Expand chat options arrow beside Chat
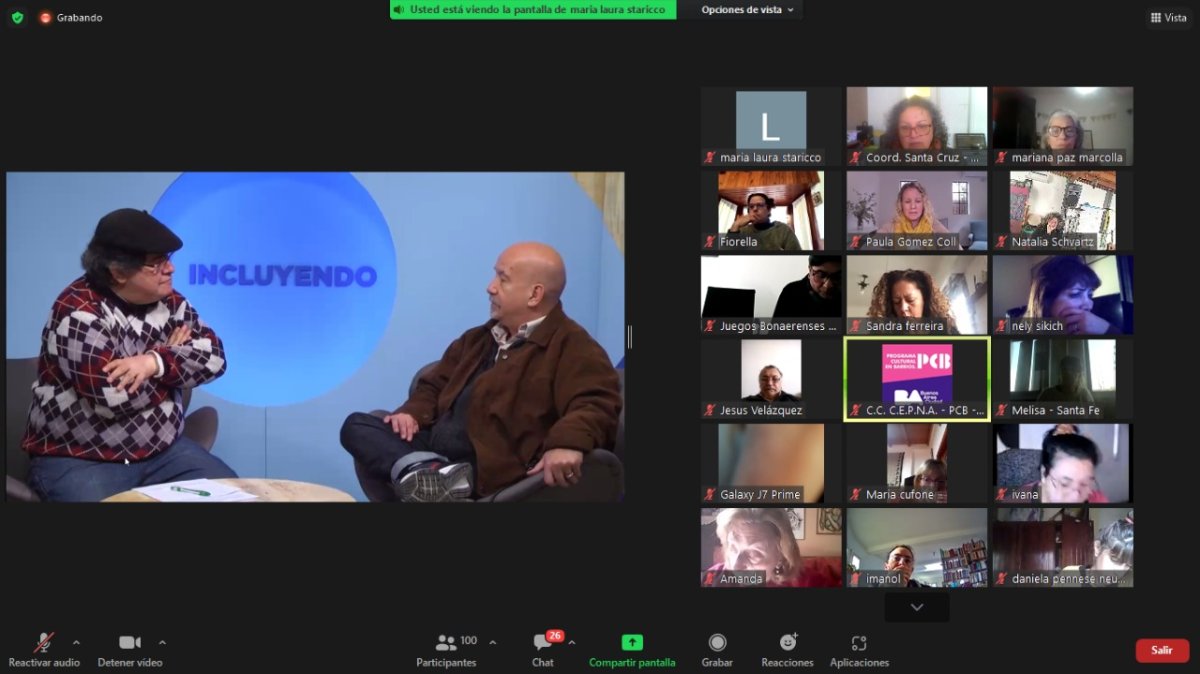This screenshot has width=1200, height=674. [572, 643]
